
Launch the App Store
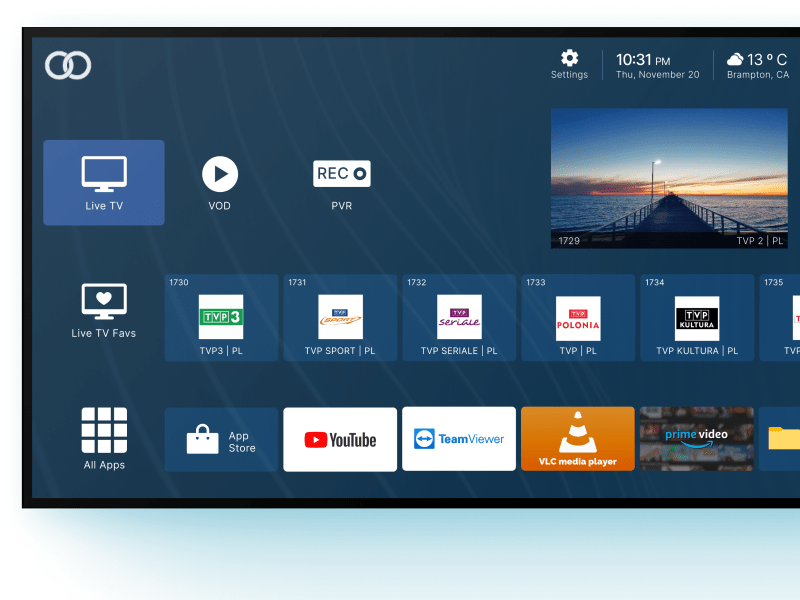221,440
